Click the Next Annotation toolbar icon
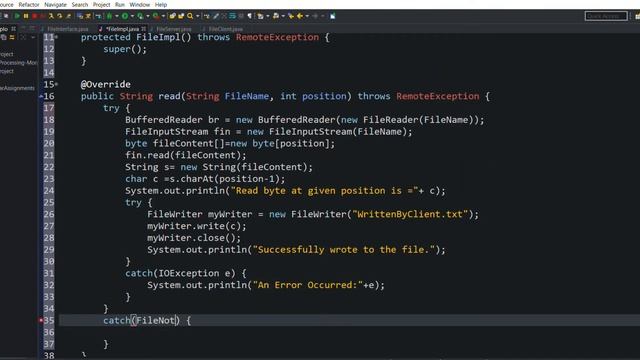Screen dimensions: 640x360 (260, 16)
